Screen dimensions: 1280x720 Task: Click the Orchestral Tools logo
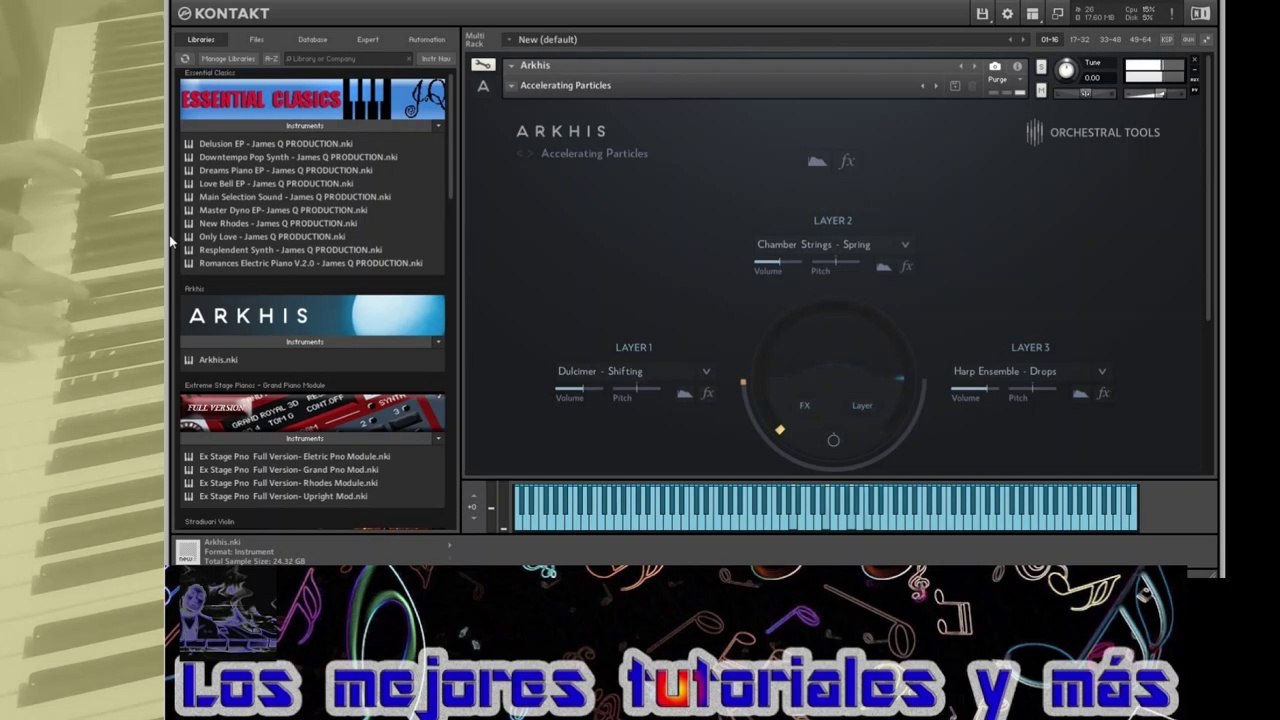pos(1093,132)
